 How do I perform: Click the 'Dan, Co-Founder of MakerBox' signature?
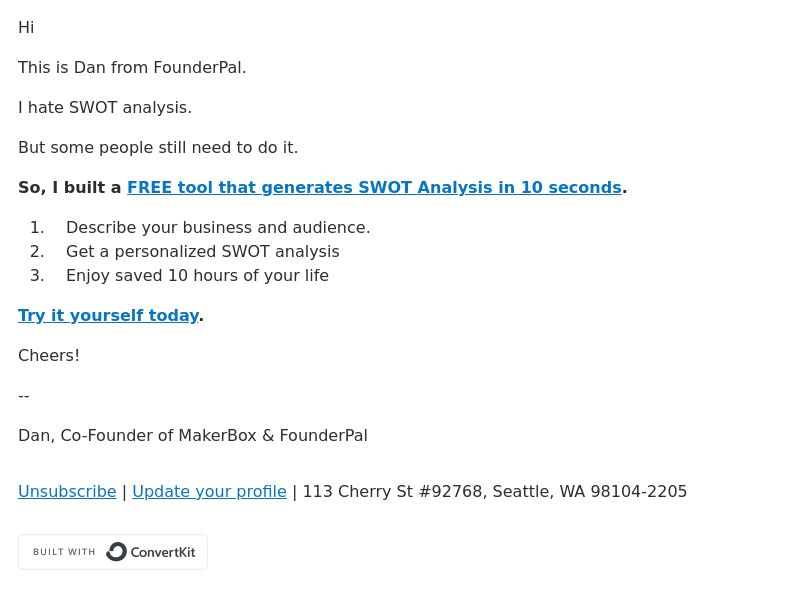pos(193,436)
